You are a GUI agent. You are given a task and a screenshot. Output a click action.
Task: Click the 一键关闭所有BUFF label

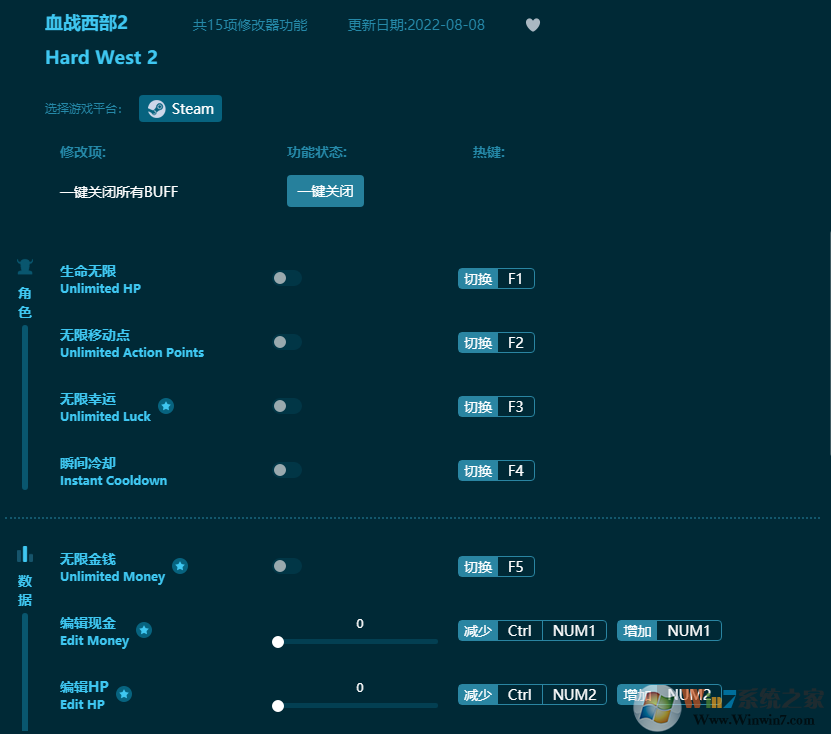pyautogui.click(x=119, y=192)
